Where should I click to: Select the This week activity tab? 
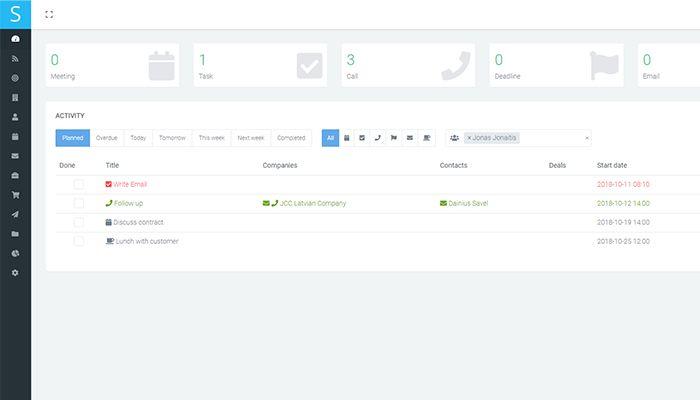click(x=212, y=138)
